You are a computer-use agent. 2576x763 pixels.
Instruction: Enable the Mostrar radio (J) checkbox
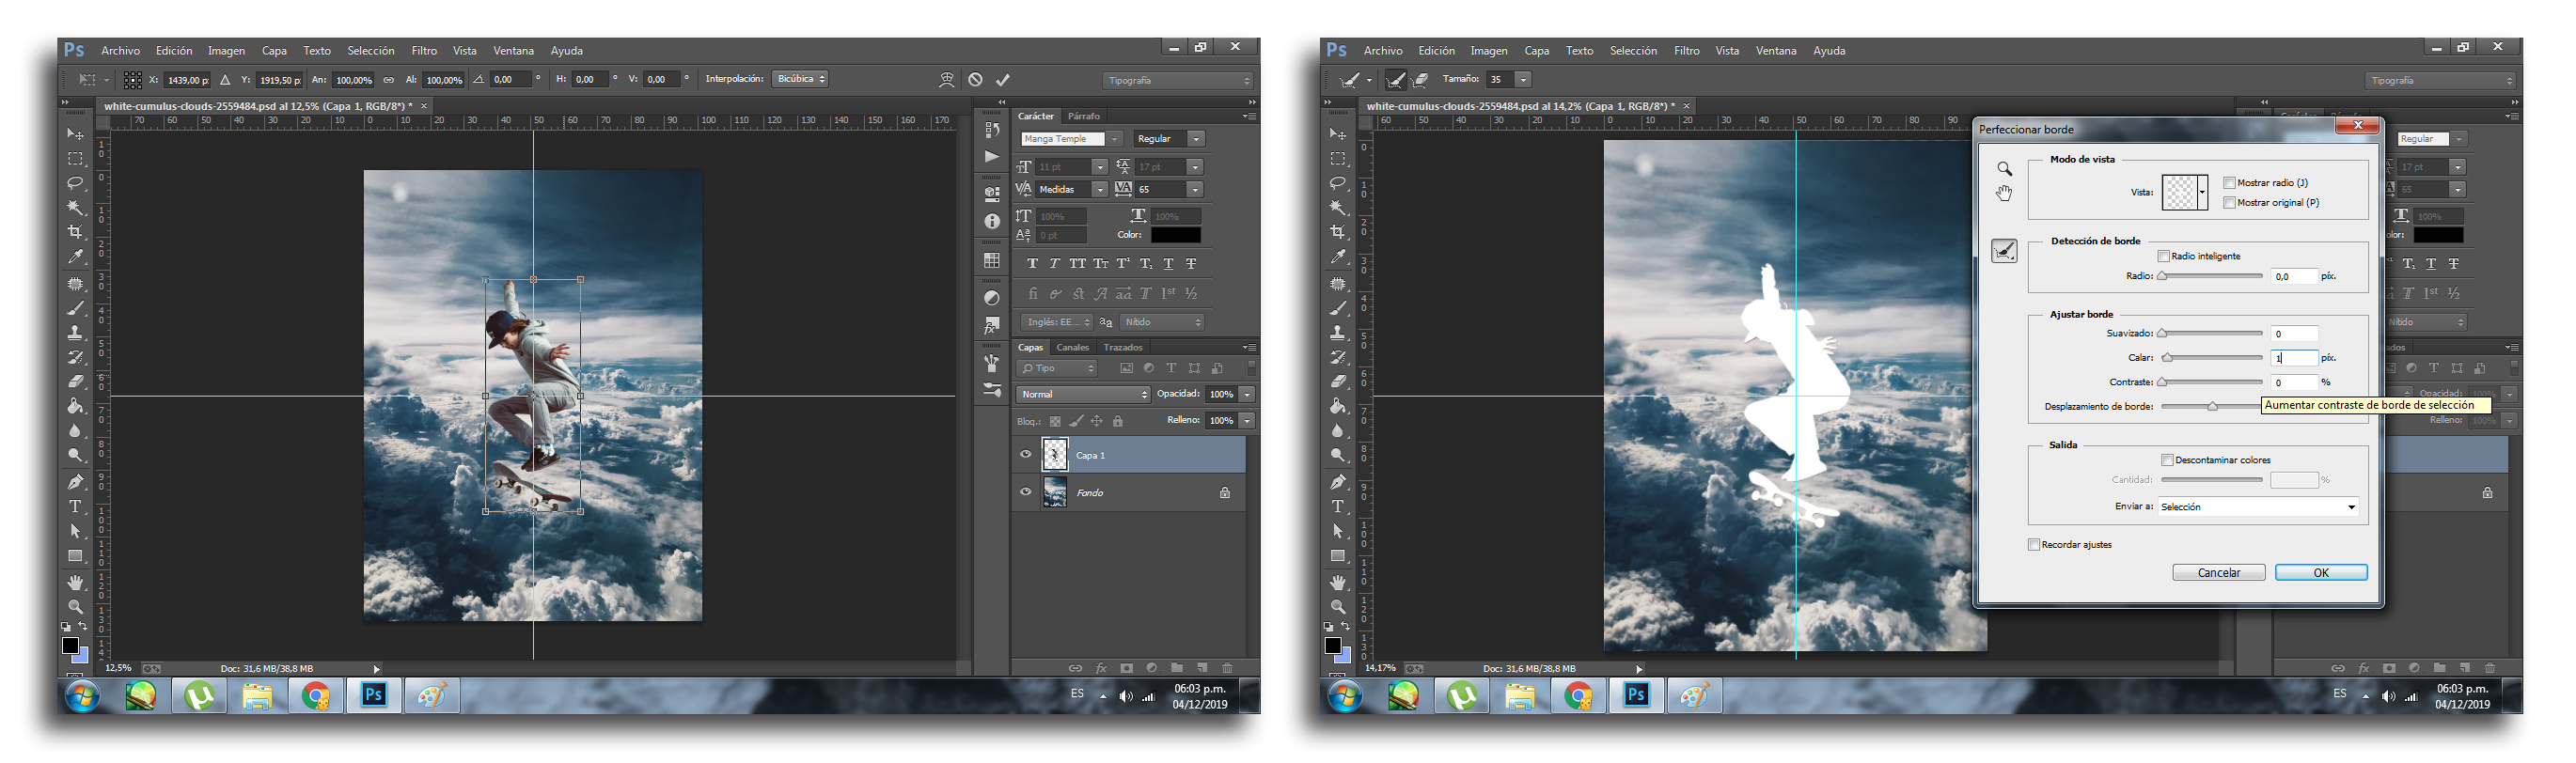click(2229, 183)
